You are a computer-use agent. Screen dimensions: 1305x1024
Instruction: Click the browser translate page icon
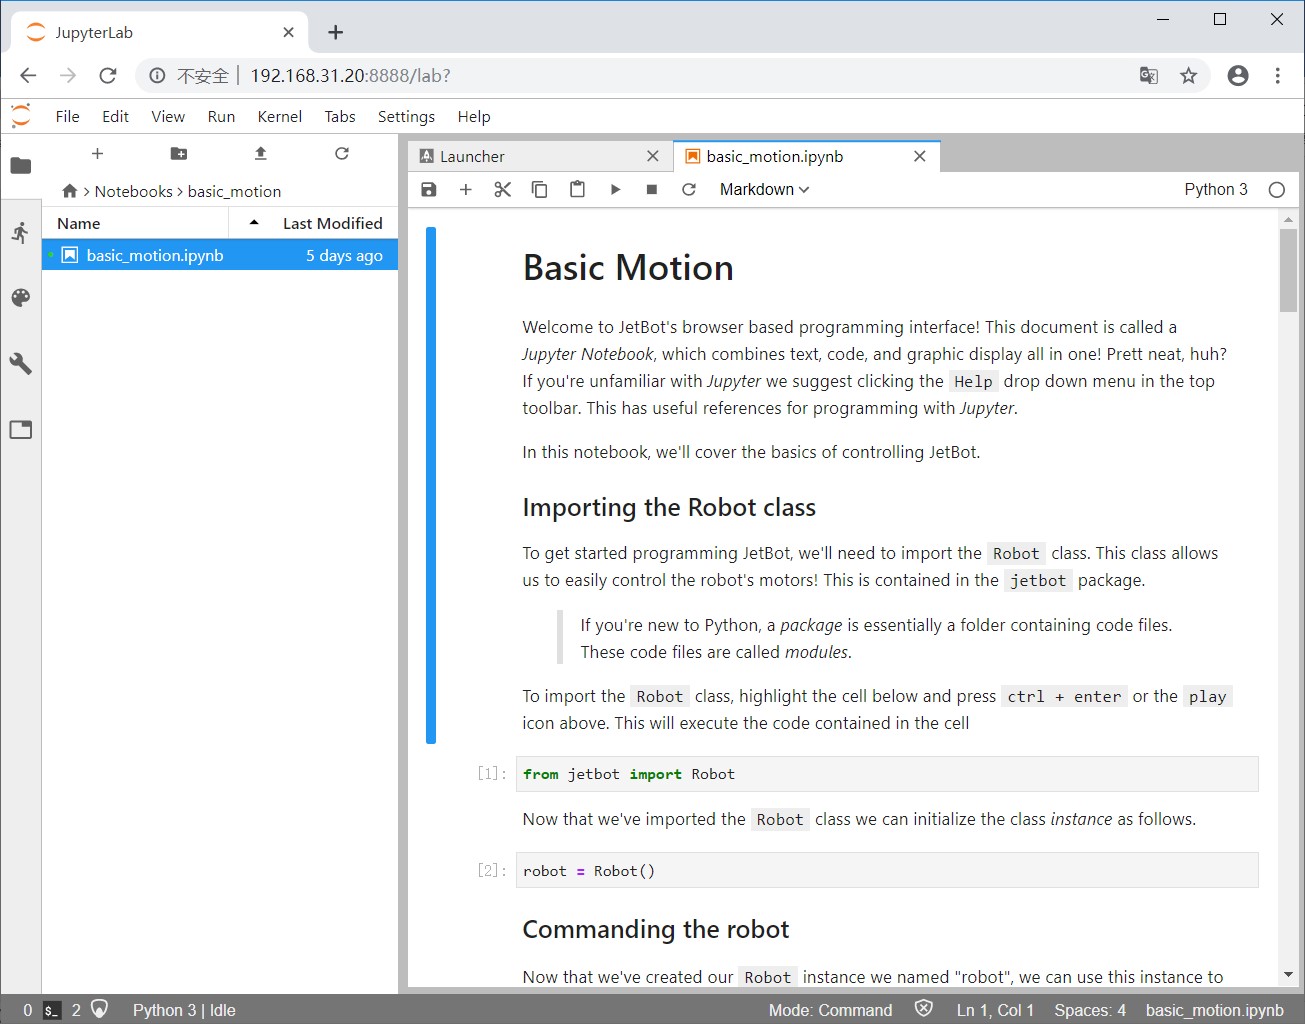(x=1149, y=75)
